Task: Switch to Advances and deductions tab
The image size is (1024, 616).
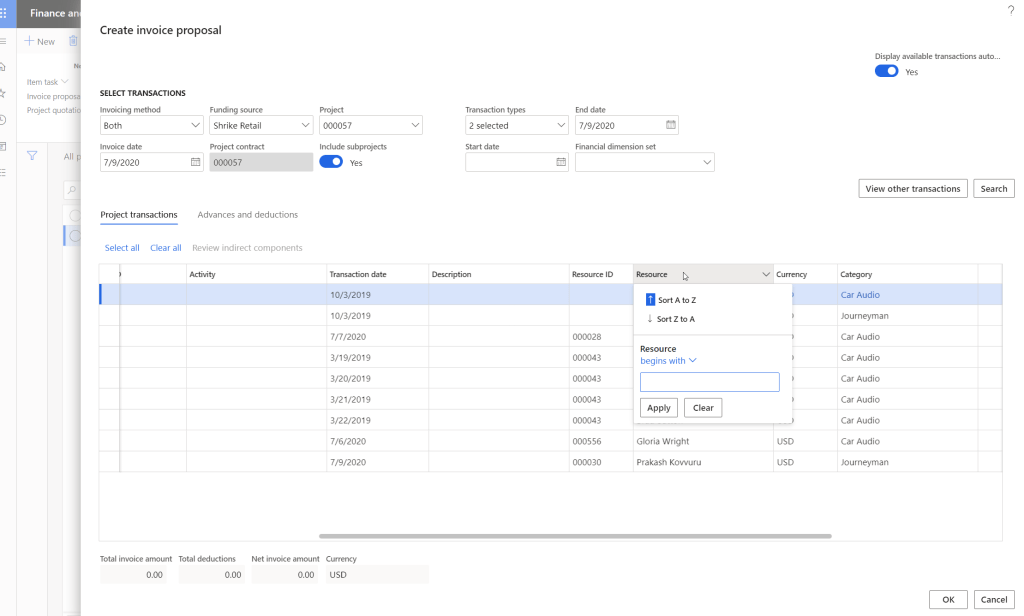Action: point(247,215)
